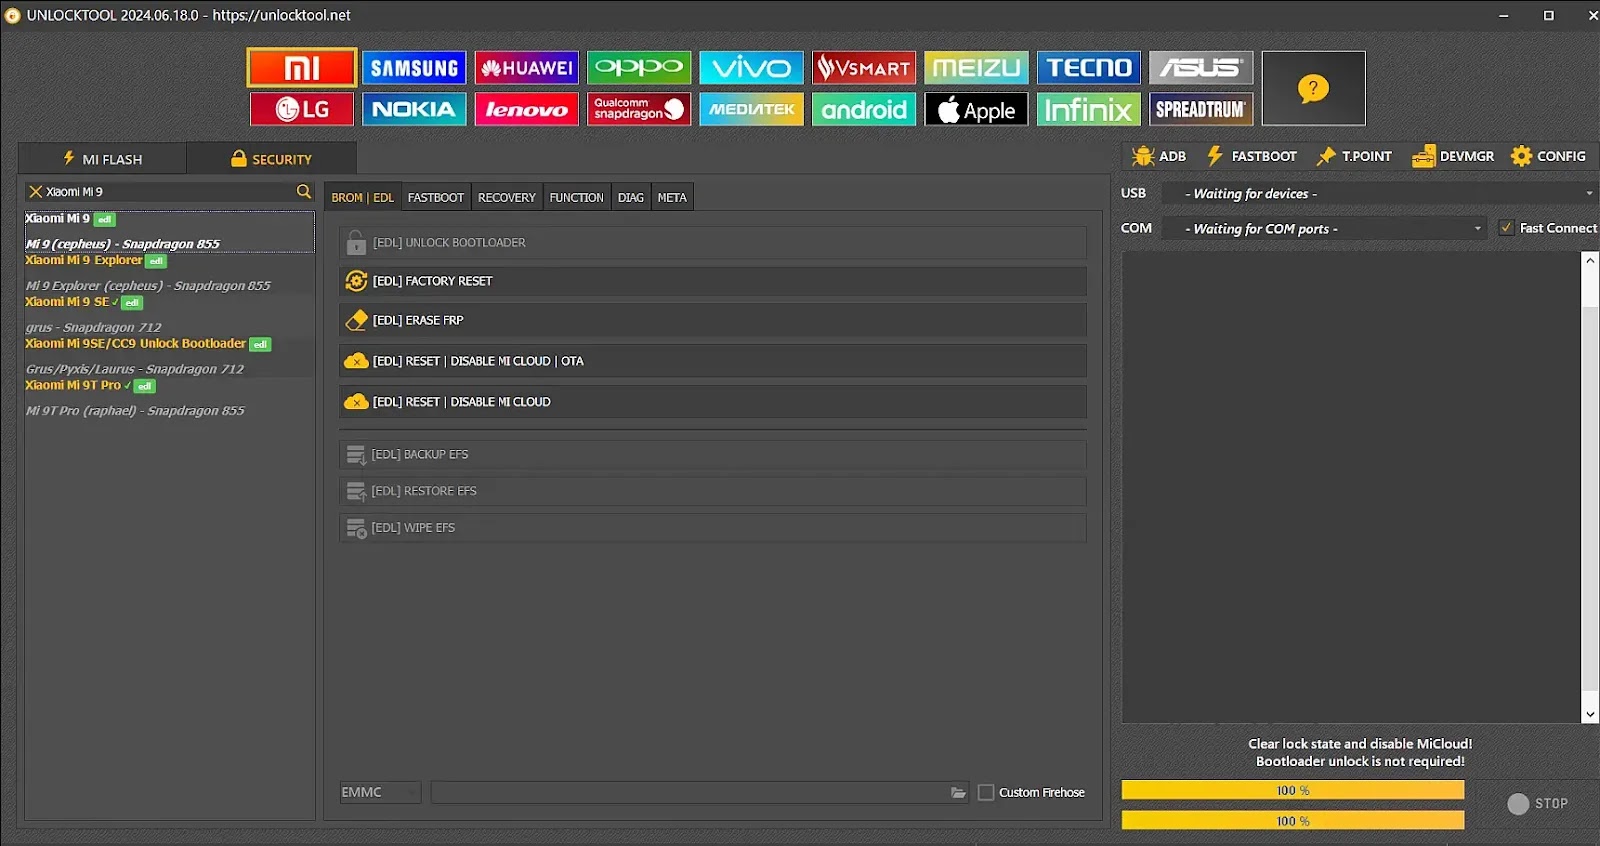Viewport: 1600px width, 846px height.
Task: Choose the Spreadtrum chipset icon
Action: [x=1201, y=109]
